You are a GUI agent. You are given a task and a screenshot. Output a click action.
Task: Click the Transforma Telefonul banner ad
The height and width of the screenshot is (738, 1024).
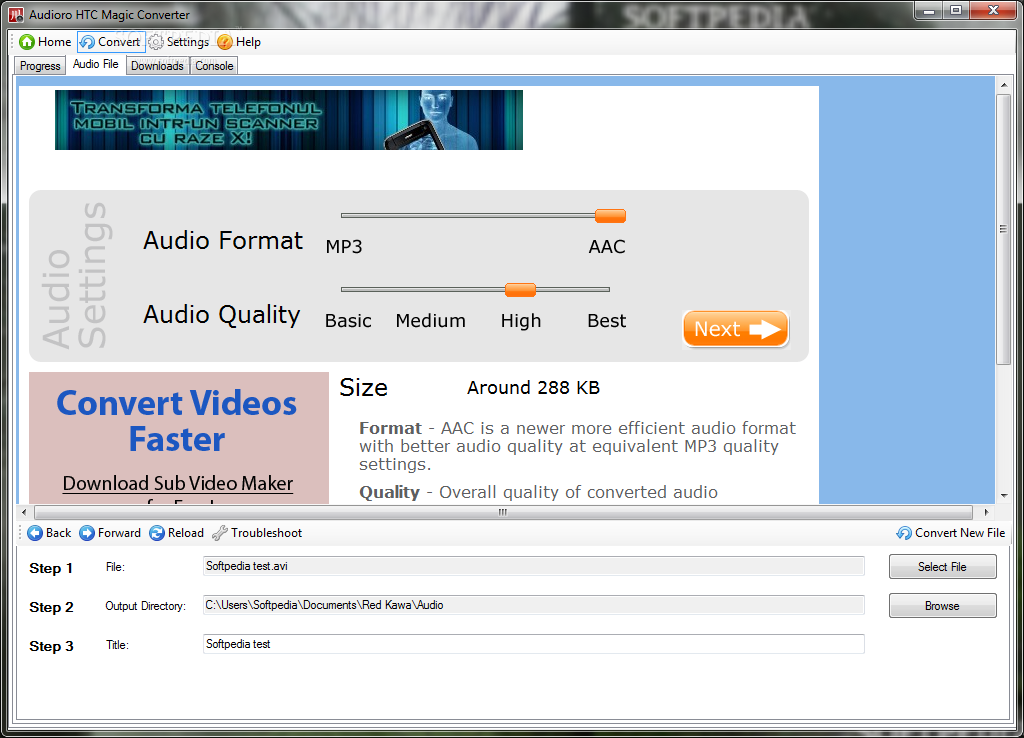(289, 120)
